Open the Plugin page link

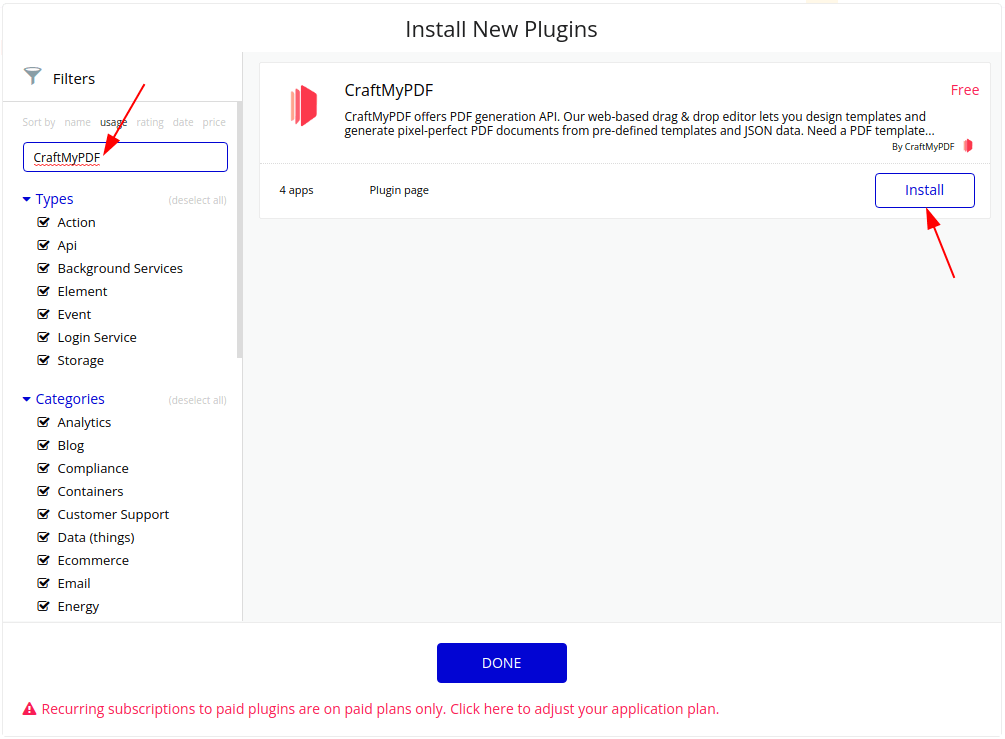click(399, 190)
